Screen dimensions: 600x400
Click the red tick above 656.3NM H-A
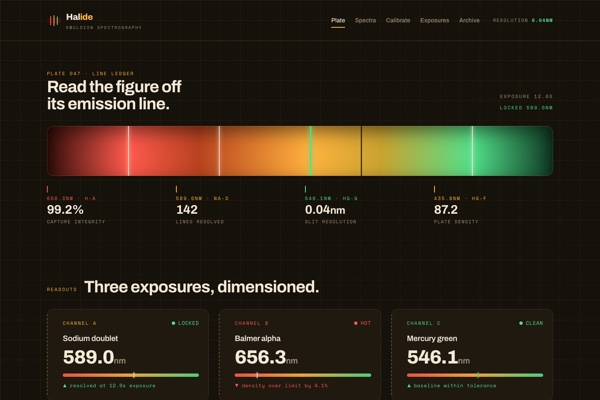pyautogui.click(x=47, y=189)
